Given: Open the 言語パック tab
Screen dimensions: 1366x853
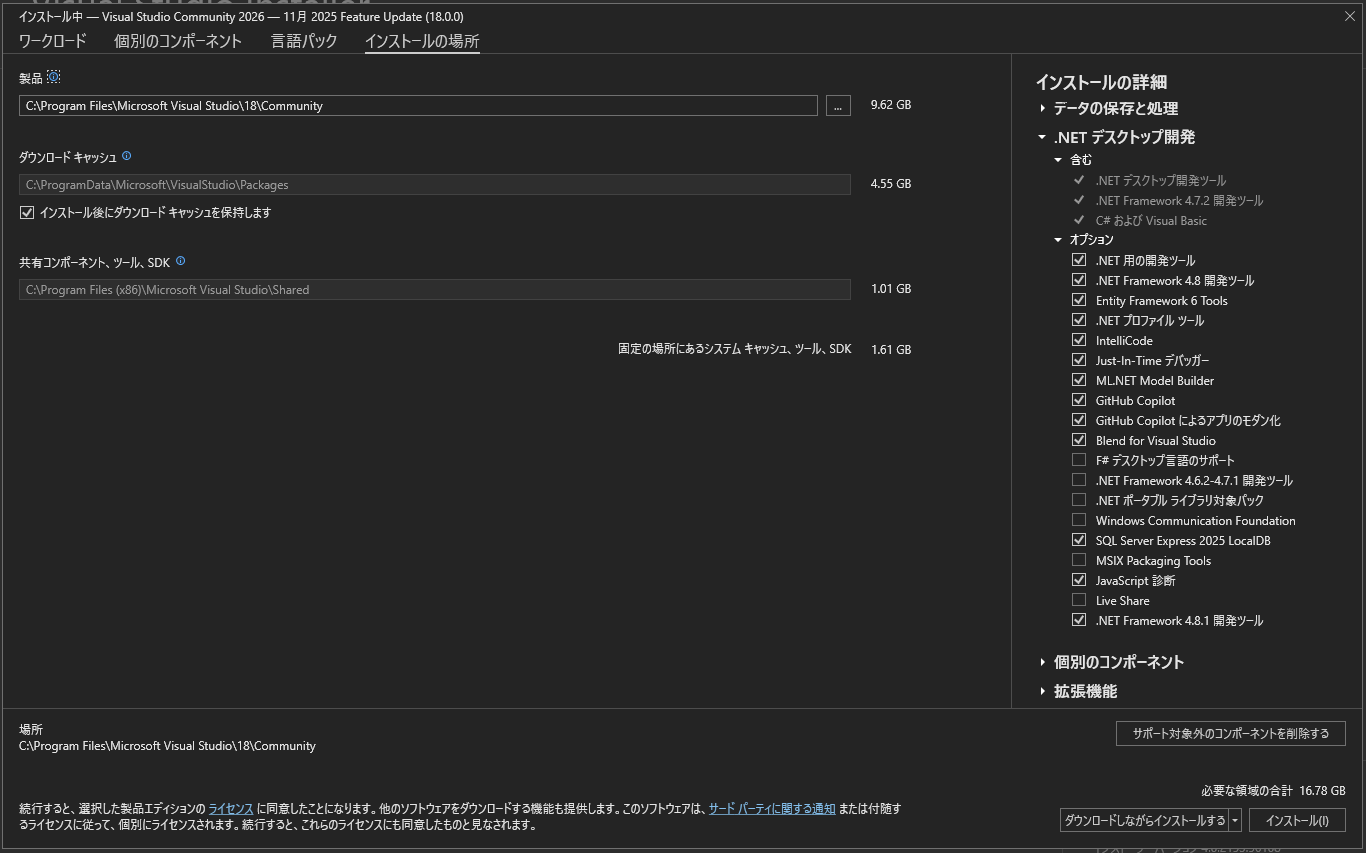Looking at the screenshot, I should point(304,41).
